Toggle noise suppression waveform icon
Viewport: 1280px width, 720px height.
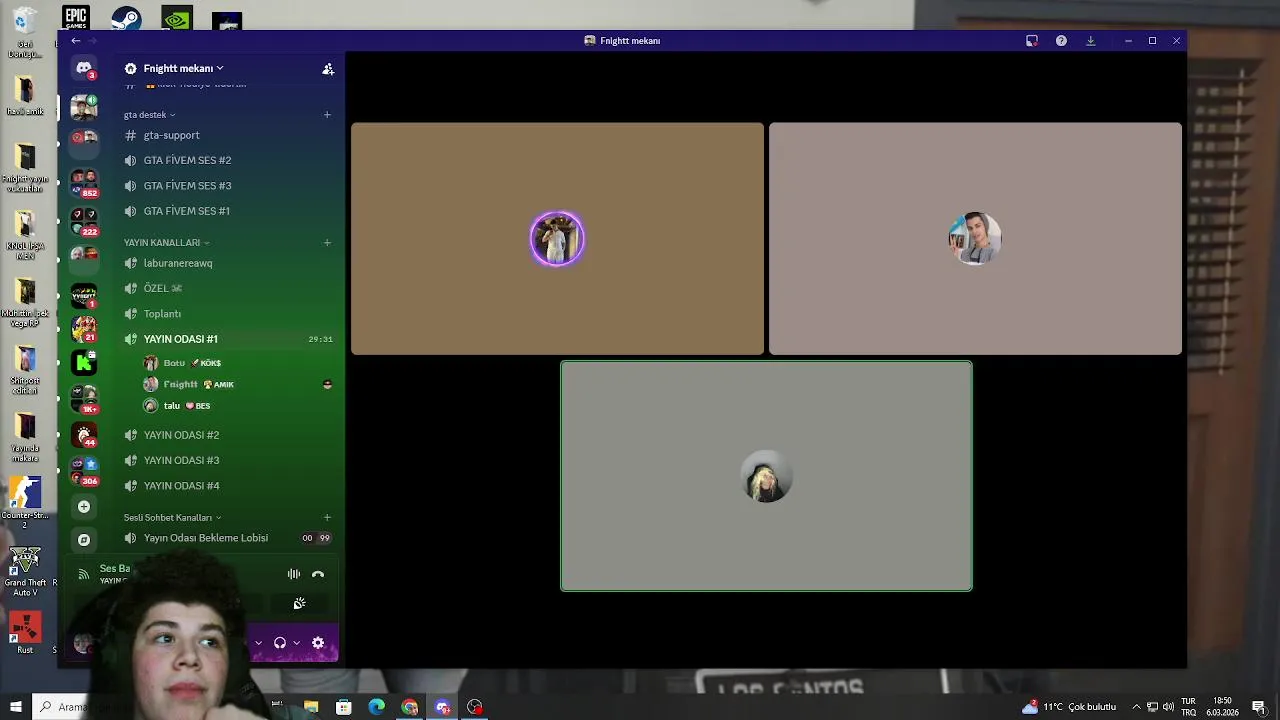294,574
